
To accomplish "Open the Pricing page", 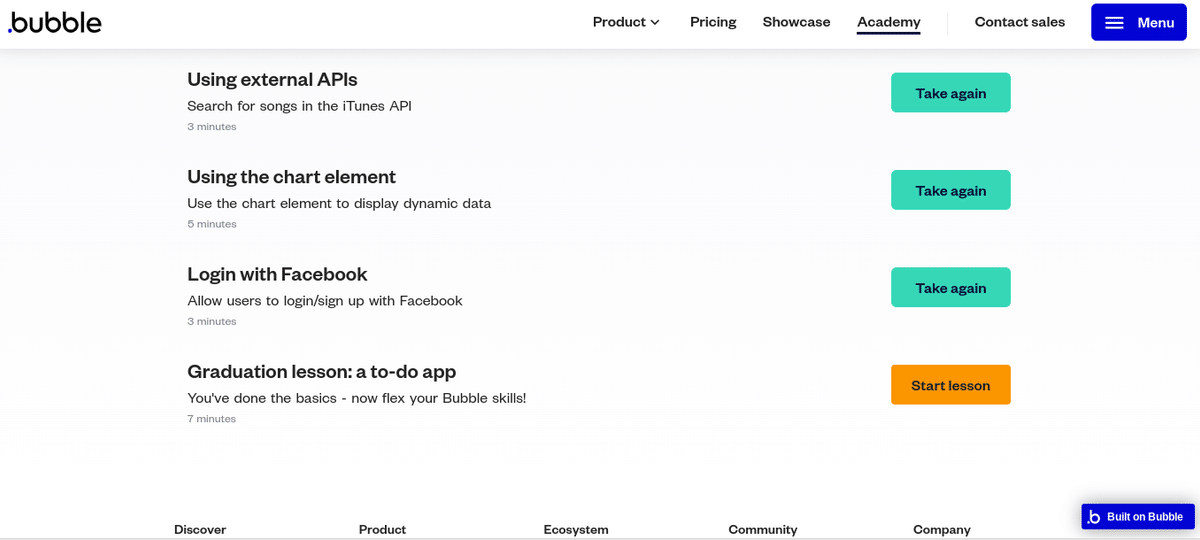I will (713, 22).
